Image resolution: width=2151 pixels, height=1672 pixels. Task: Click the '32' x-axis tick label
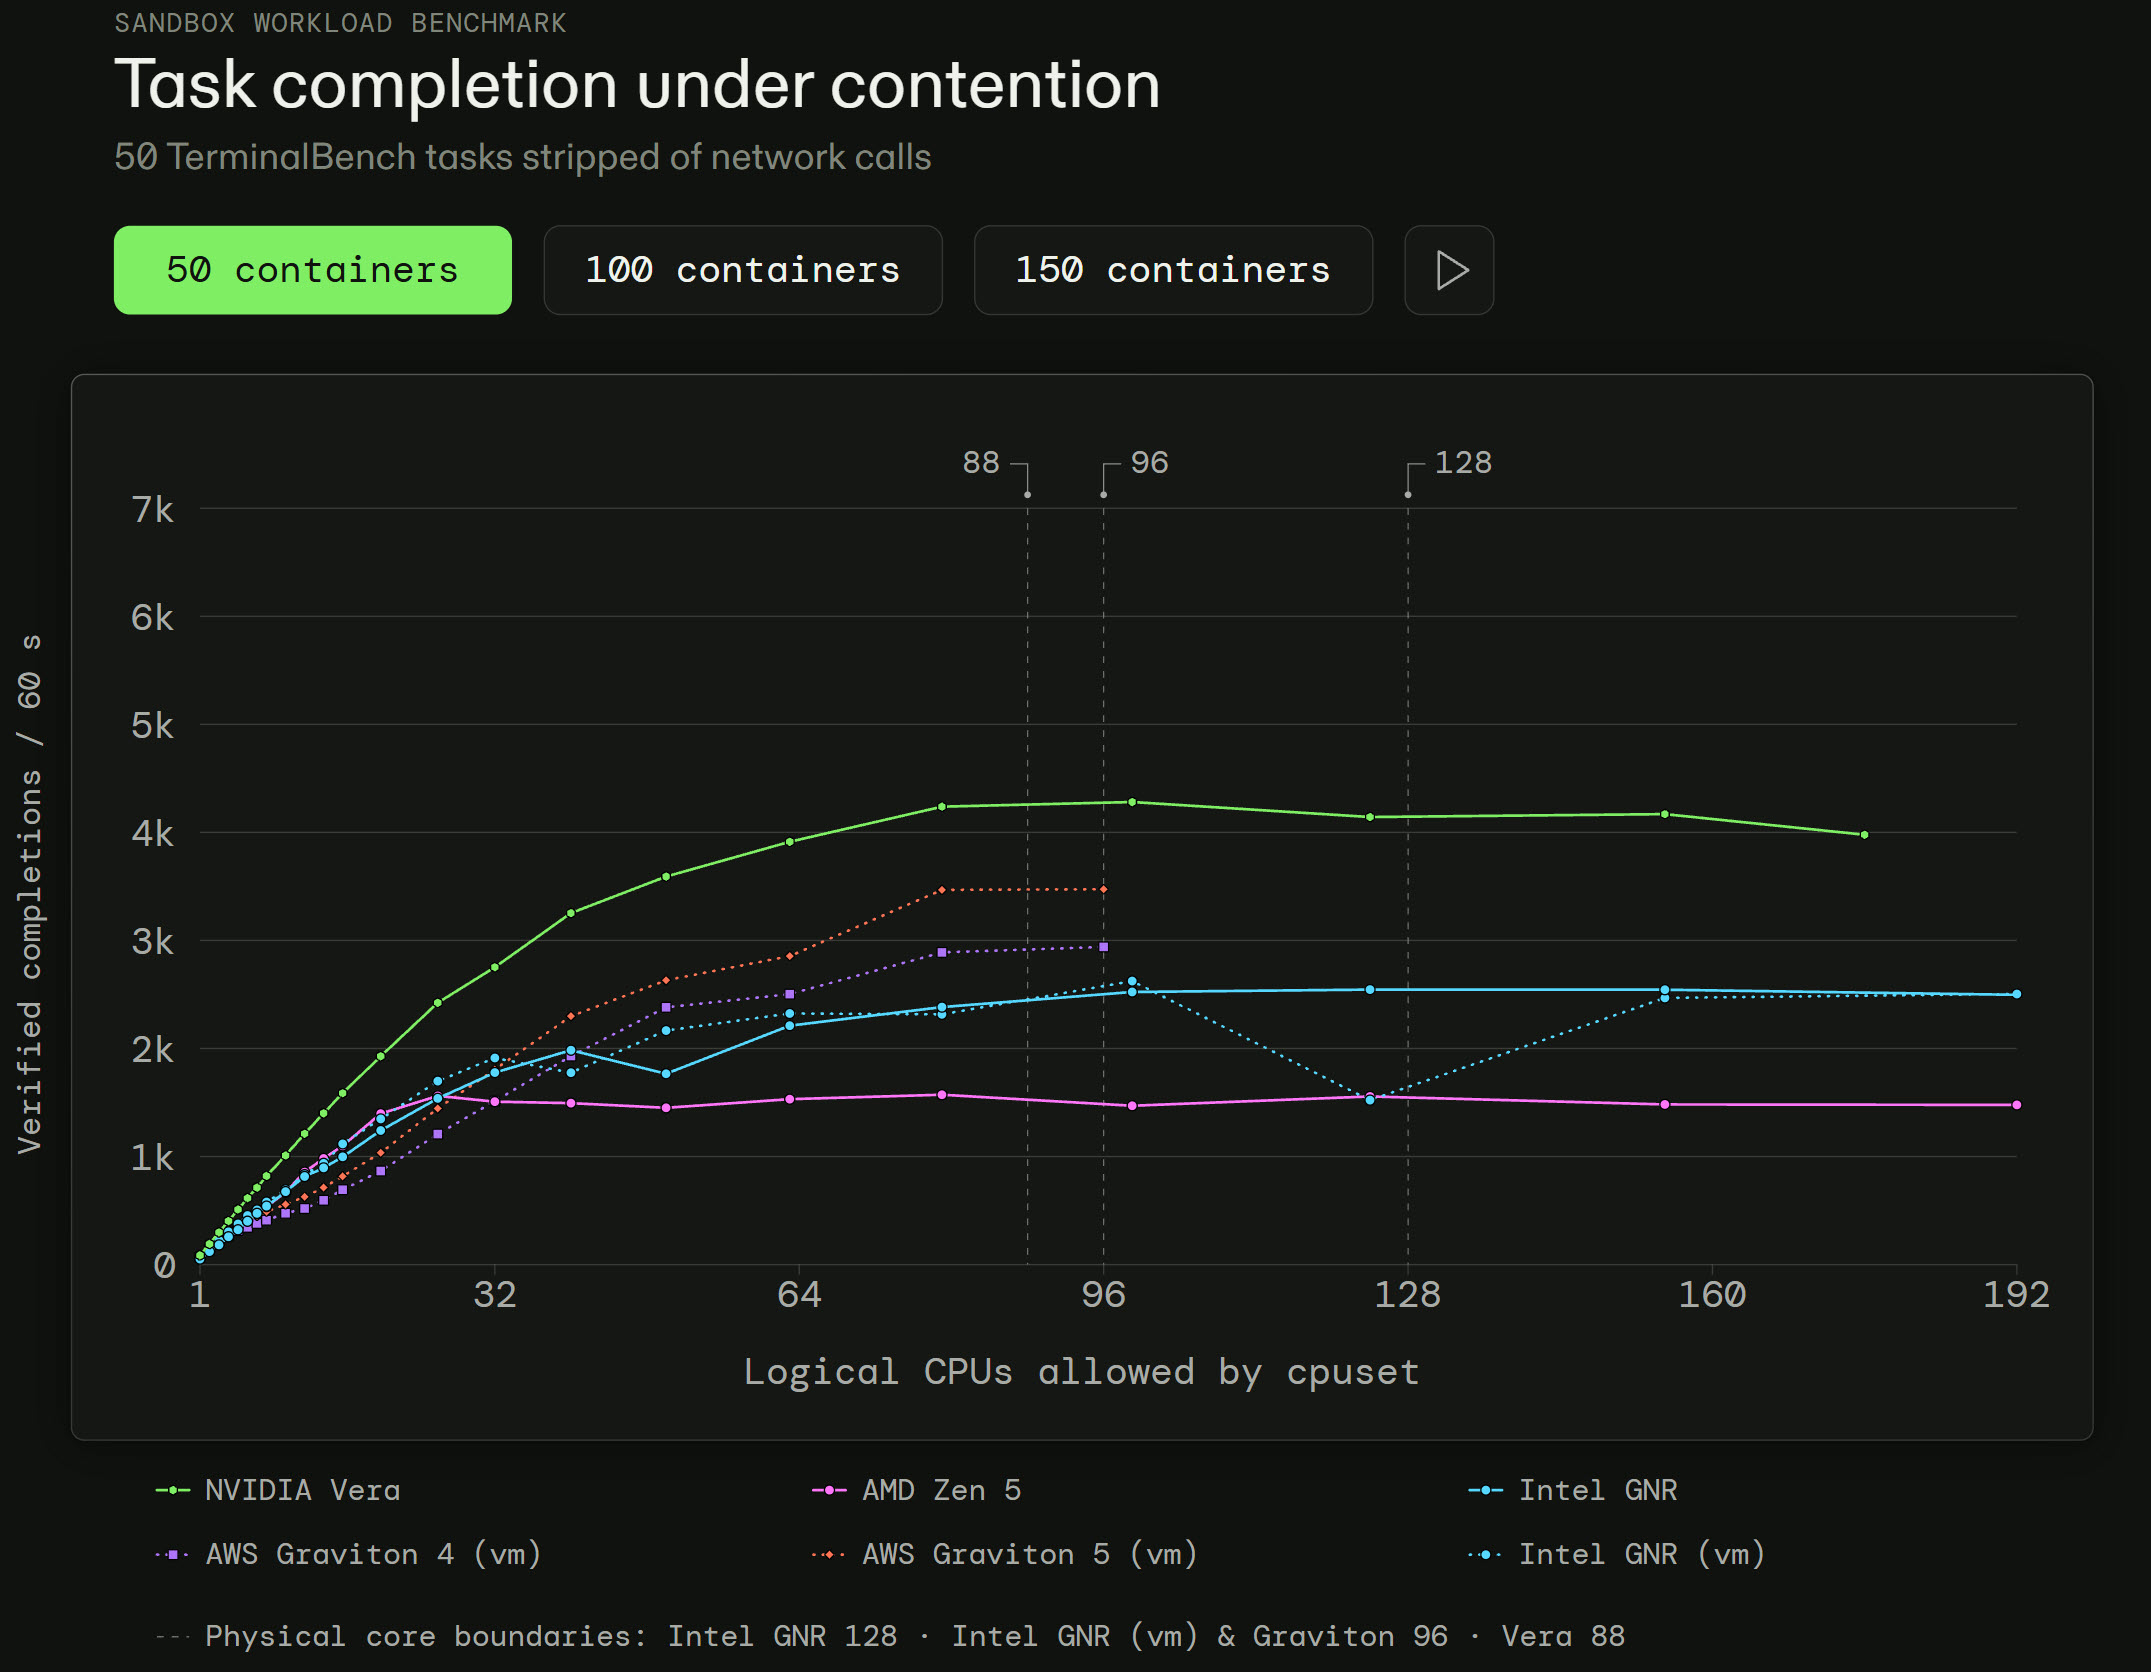(495, 1294)
